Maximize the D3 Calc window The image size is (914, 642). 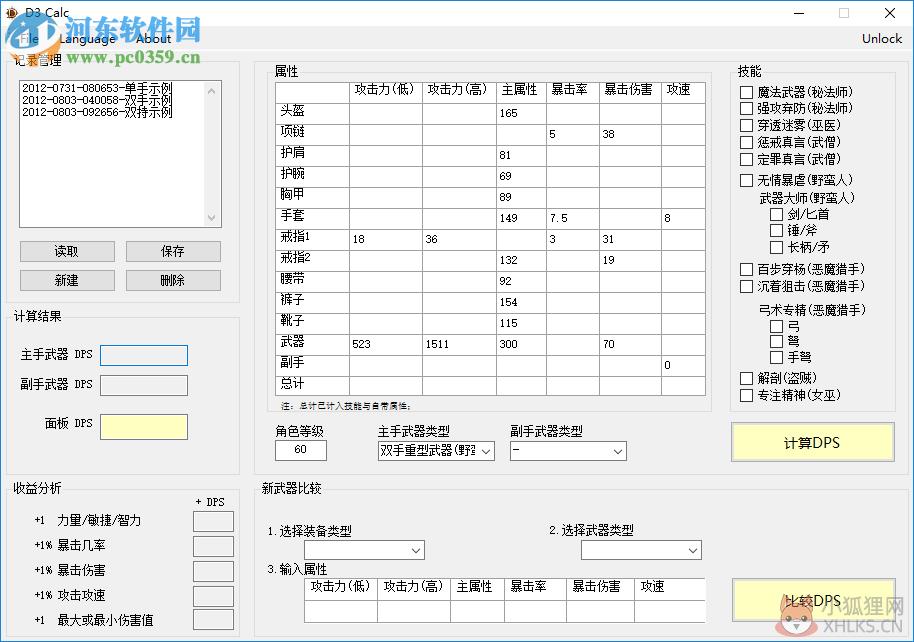(843, 13)
